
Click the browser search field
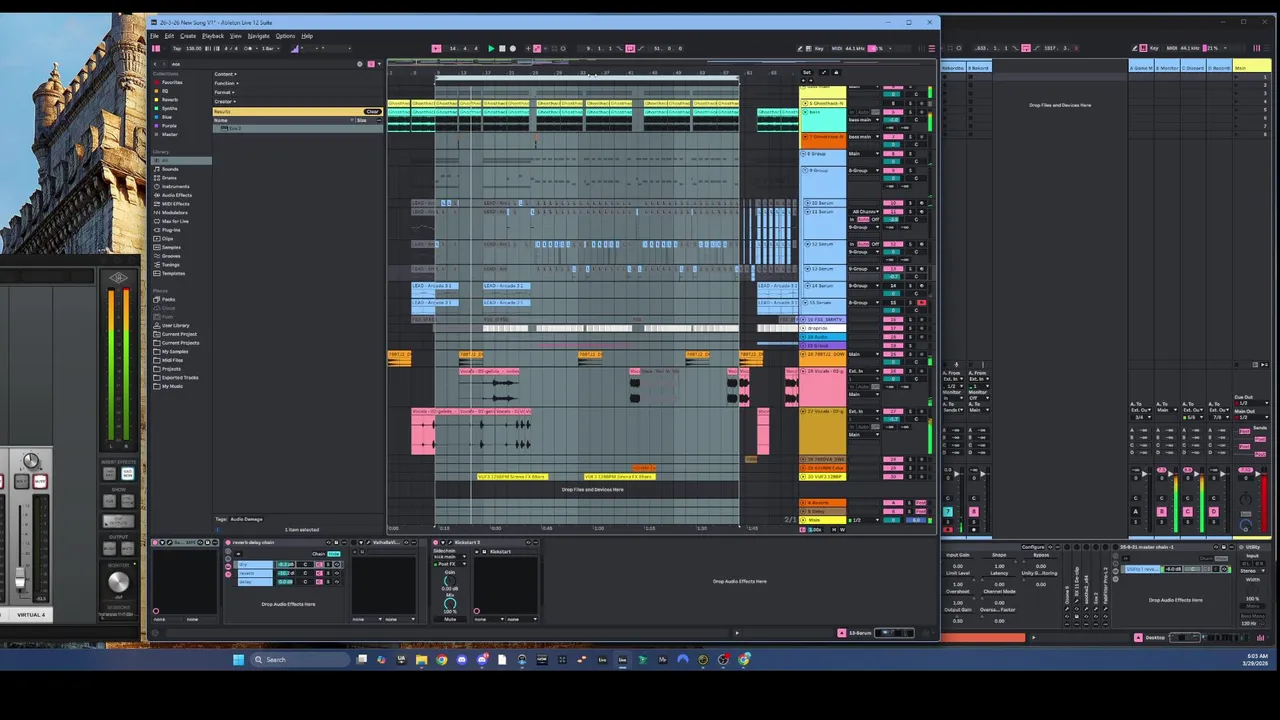(x=264, y=64)
